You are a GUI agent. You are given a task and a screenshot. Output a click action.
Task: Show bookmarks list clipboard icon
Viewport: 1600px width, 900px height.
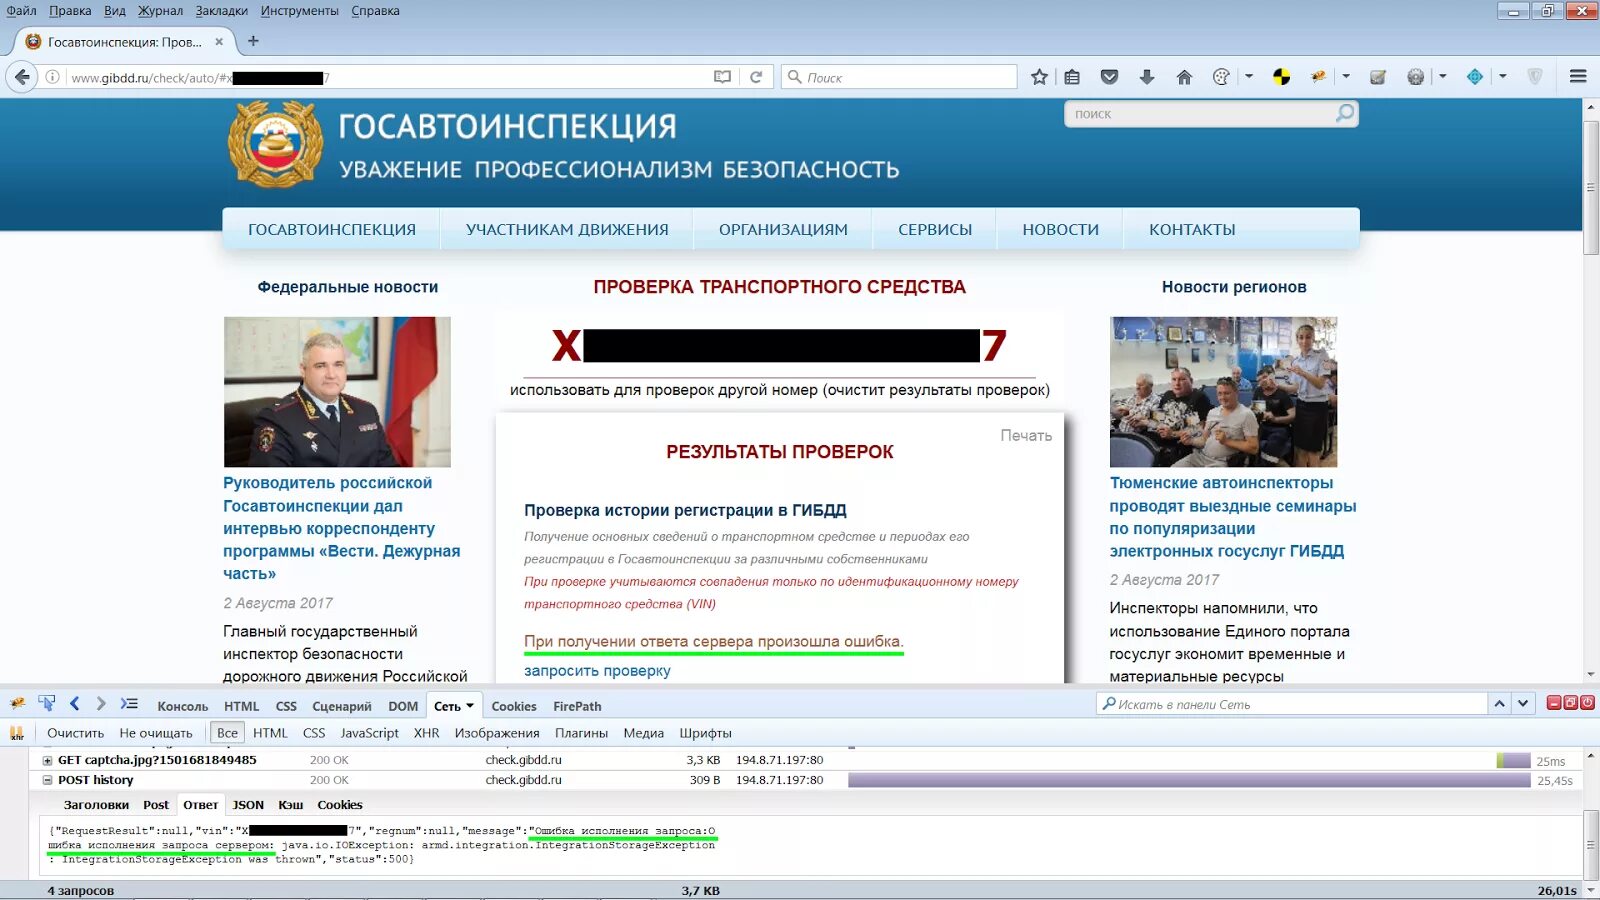(x=1072, y=77)
